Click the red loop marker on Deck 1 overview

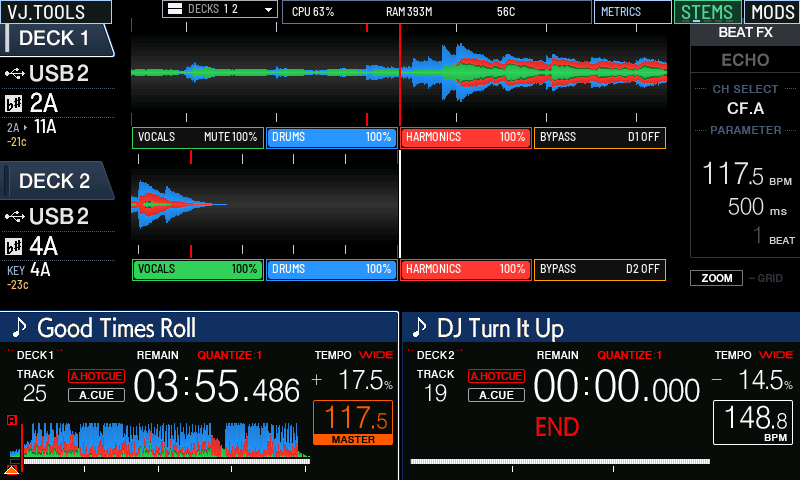[12, 420]
